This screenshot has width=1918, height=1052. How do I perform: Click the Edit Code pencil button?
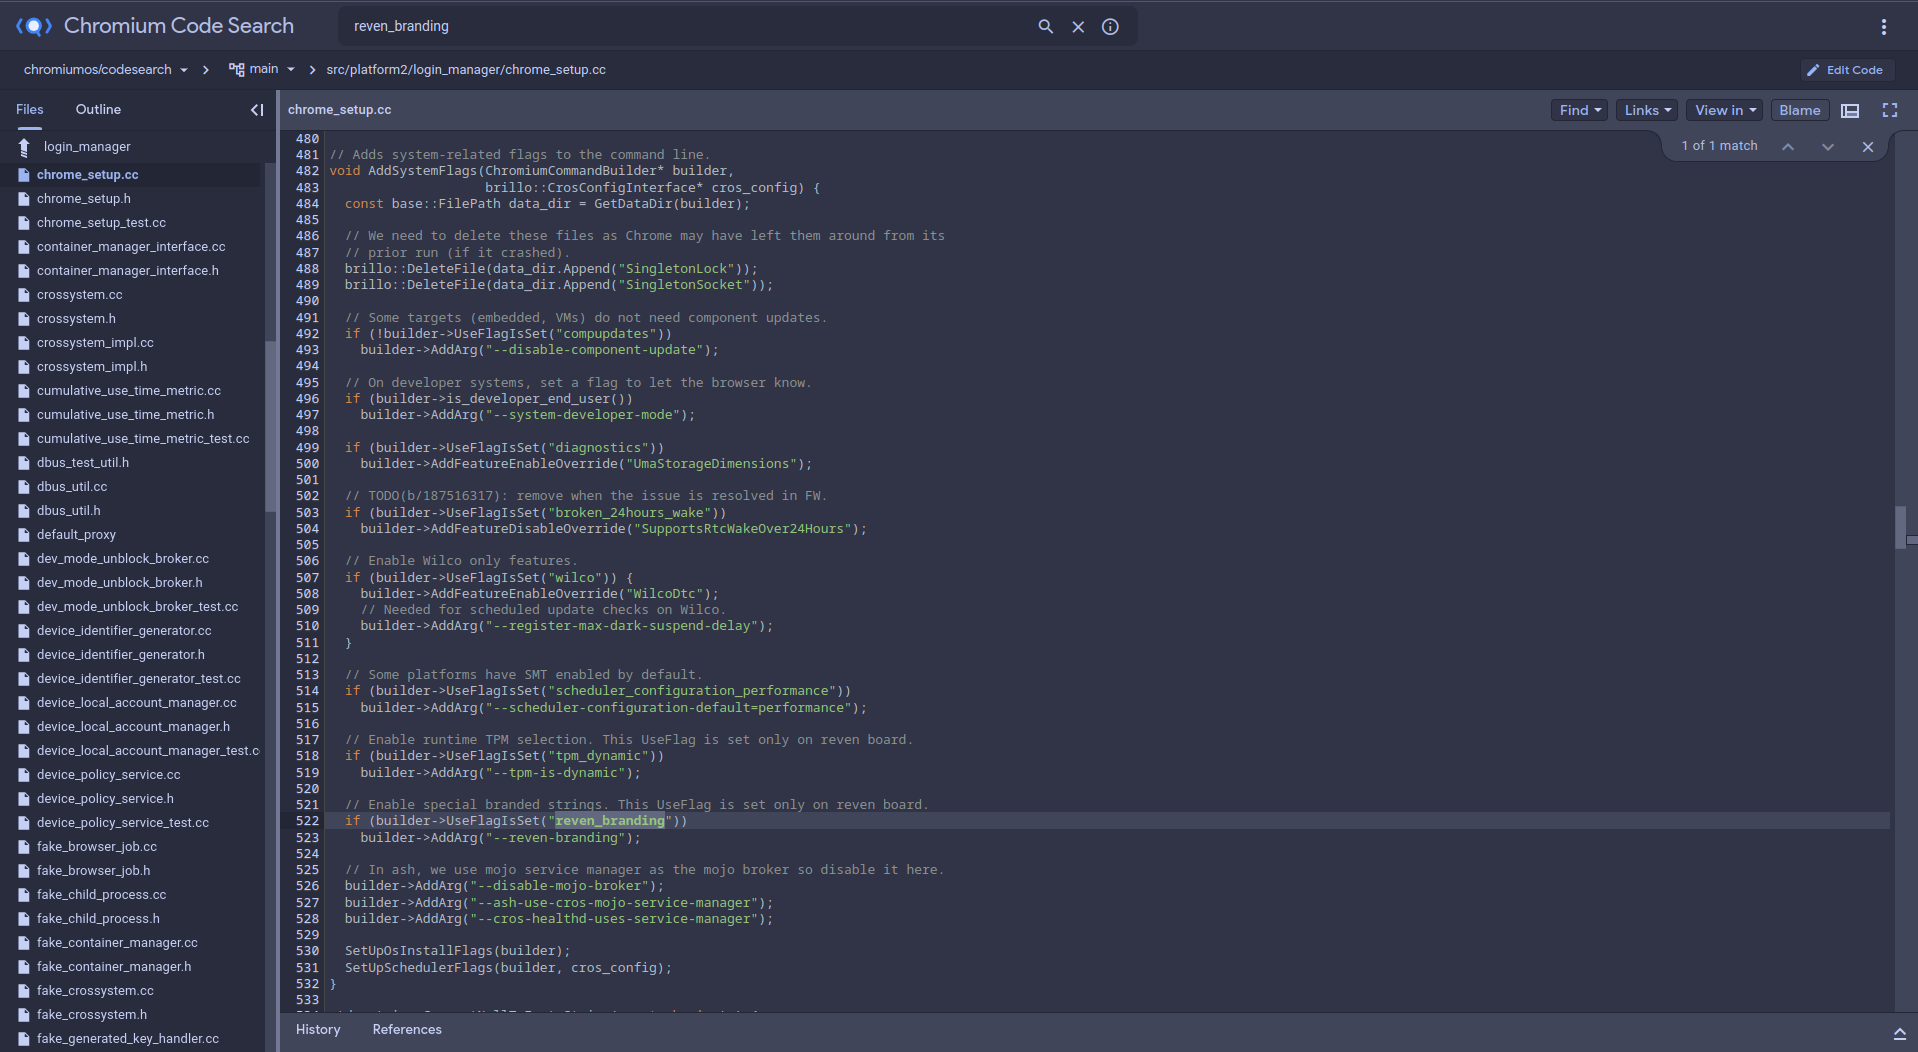[1845, 70]
